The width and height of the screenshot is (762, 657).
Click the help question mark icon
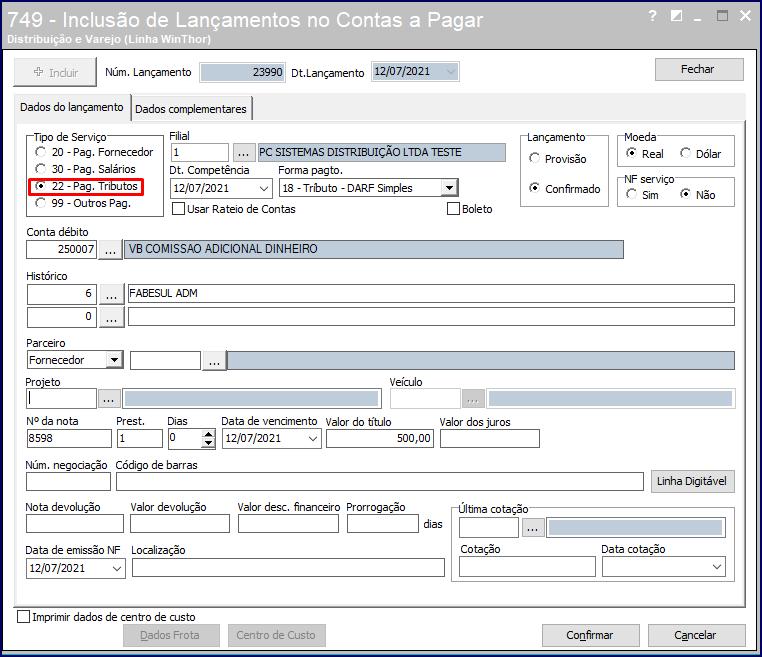[653, 16]
